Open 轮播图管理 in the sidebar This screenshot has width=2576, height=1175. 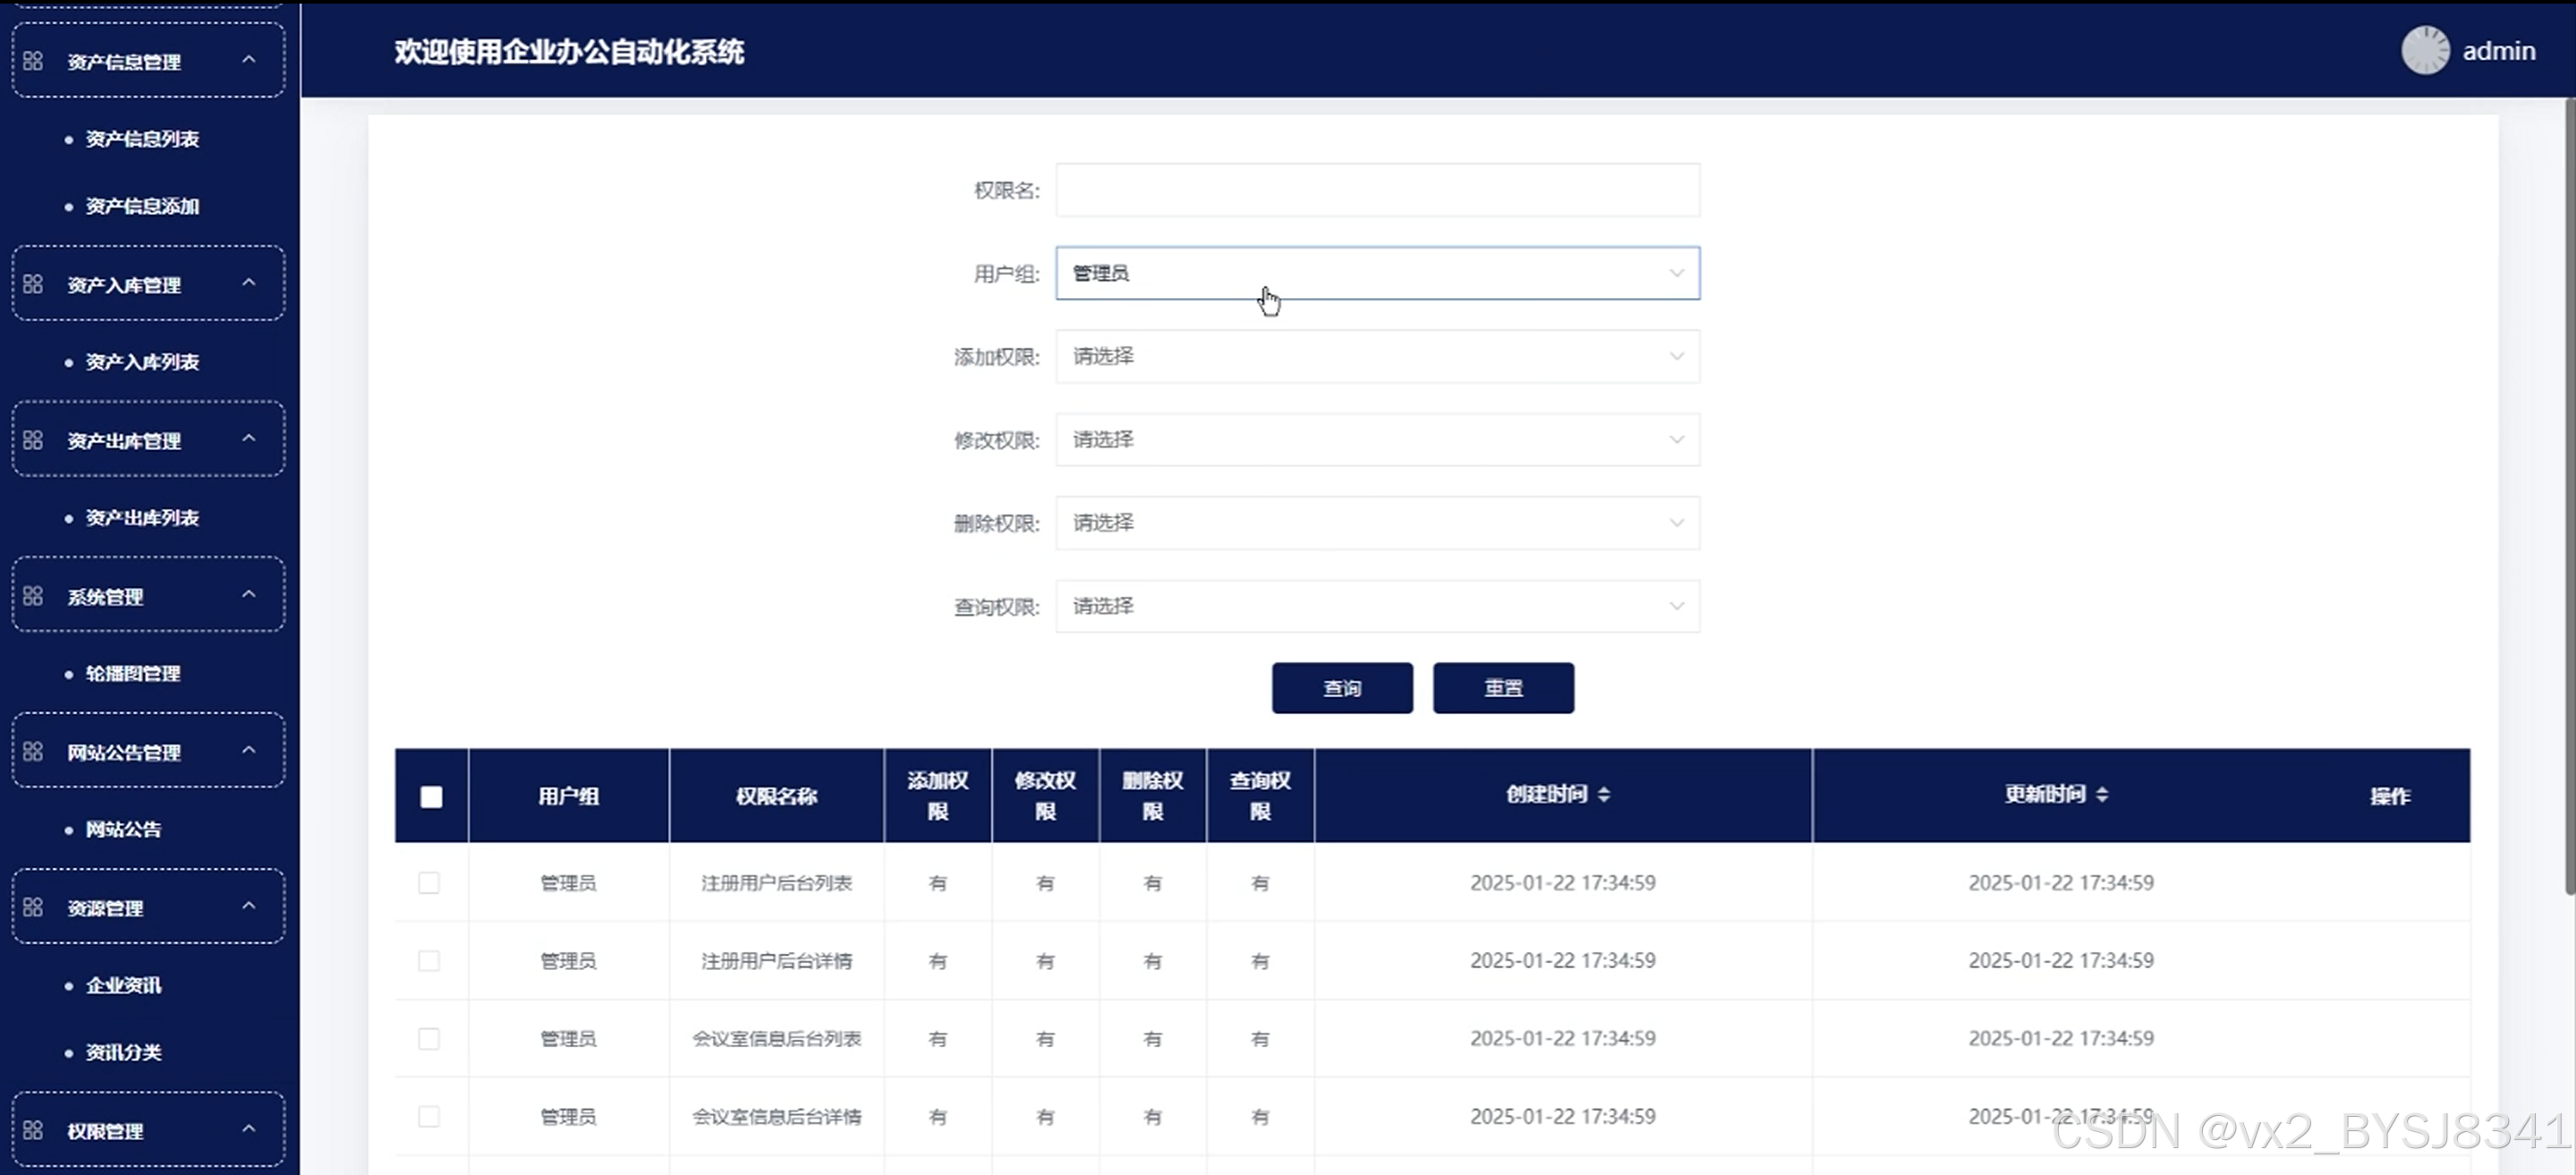133,673
